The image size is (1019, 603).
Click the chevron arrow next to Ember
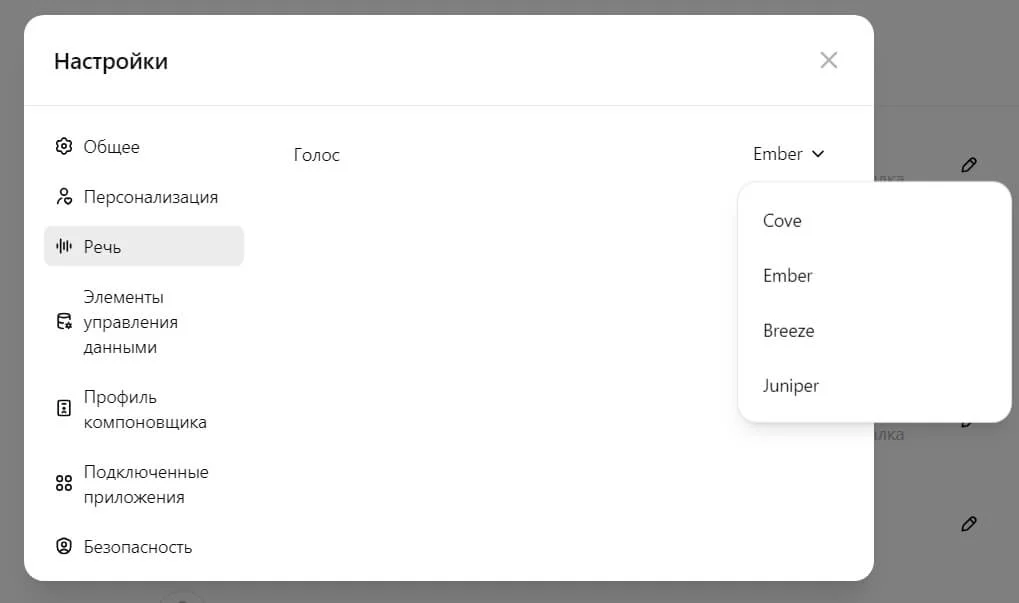coord(818,154)
